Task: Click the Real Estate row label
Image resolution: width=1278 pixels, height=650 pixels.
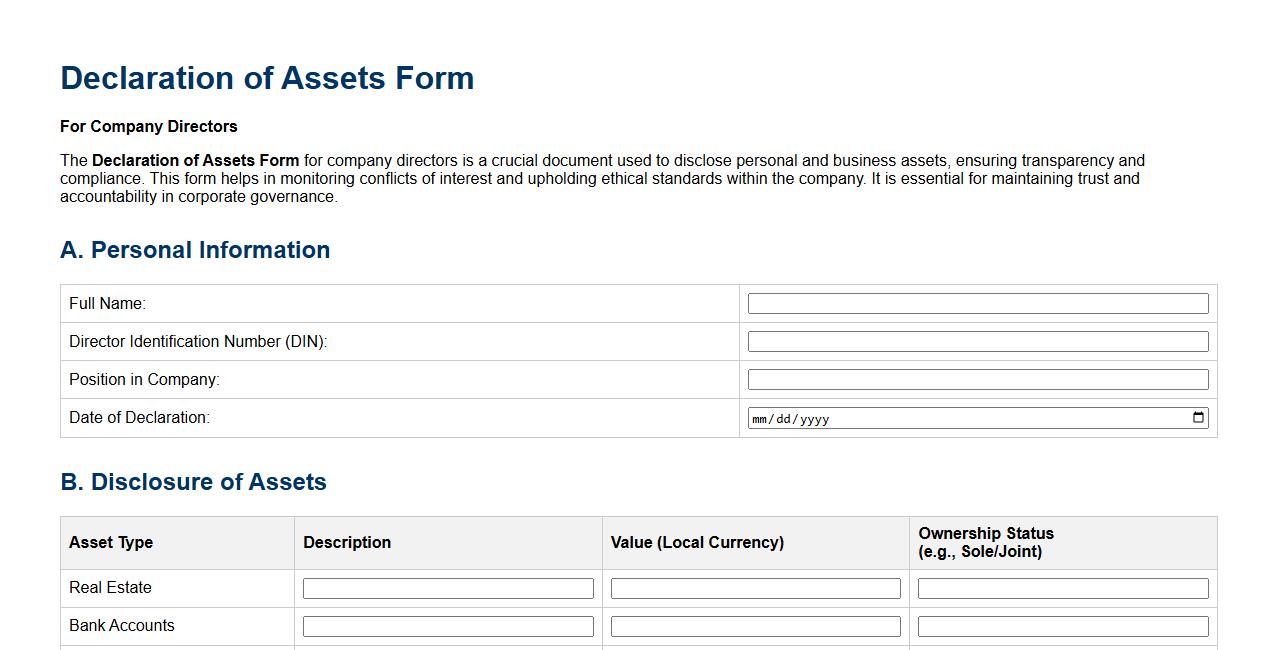Action: [x=108, y=588]
